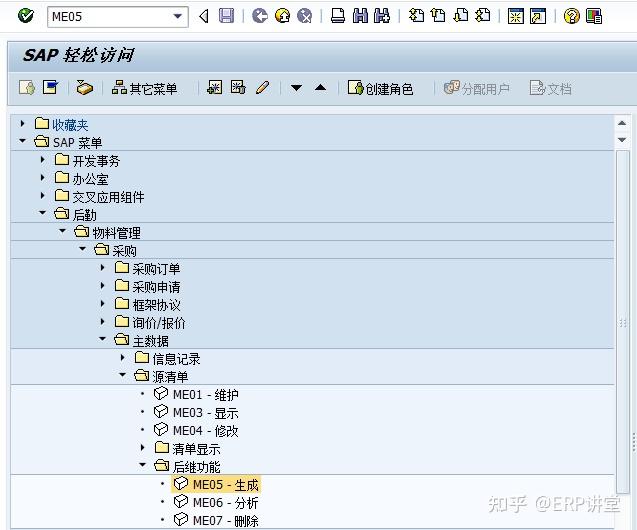
Task: Expand the 信息记录 folder
Action: (x=123, y=357)
